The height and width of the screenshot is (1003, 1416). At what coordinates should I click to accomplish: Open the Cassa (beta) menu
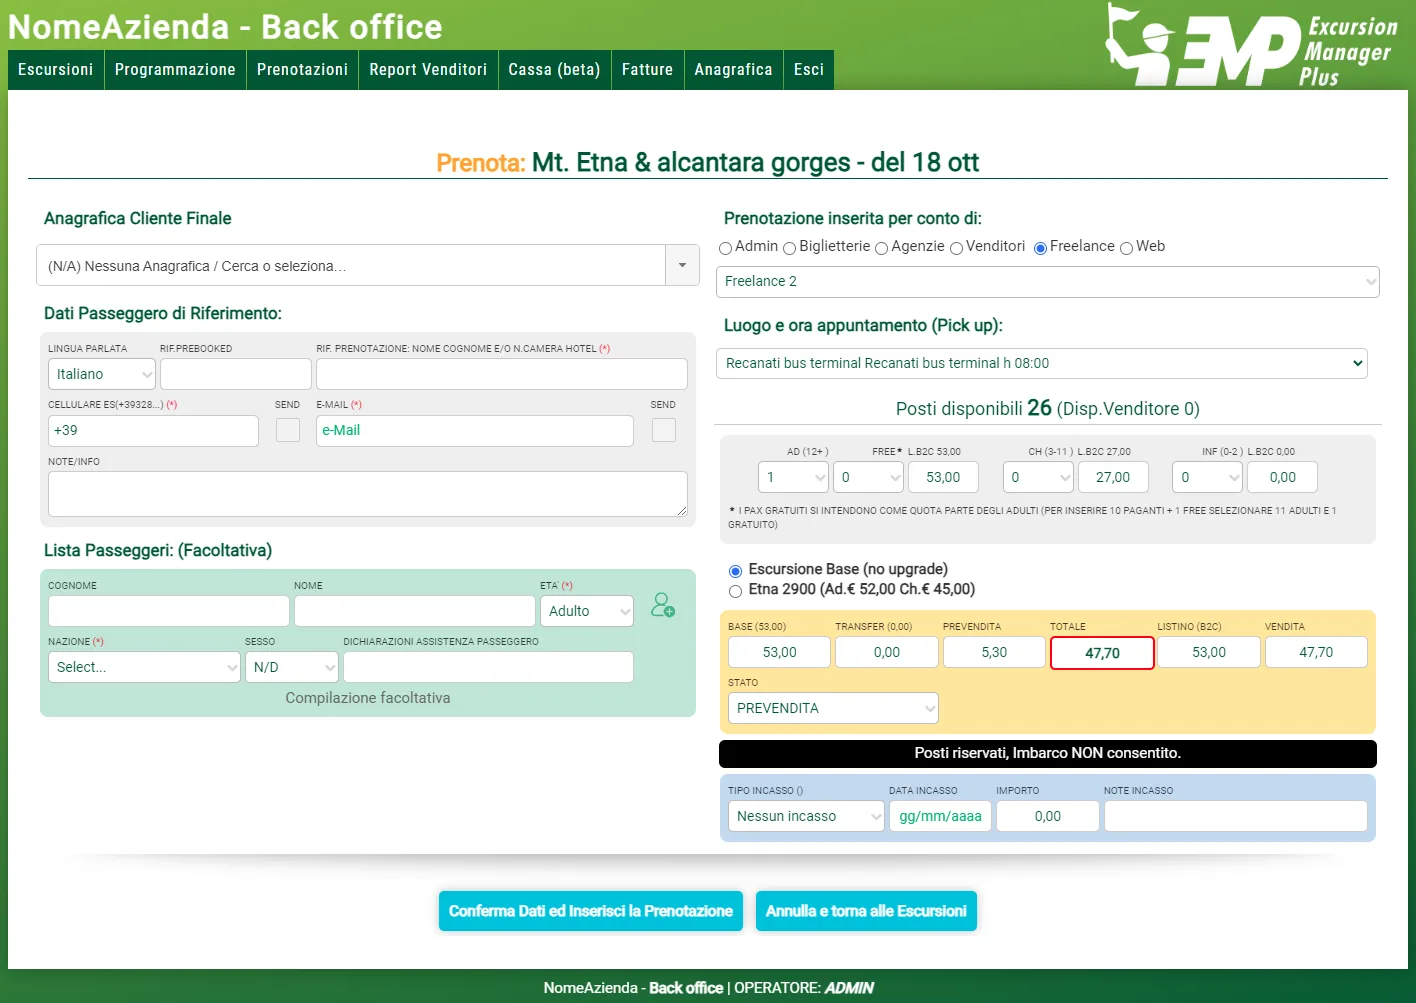[554, 70]
